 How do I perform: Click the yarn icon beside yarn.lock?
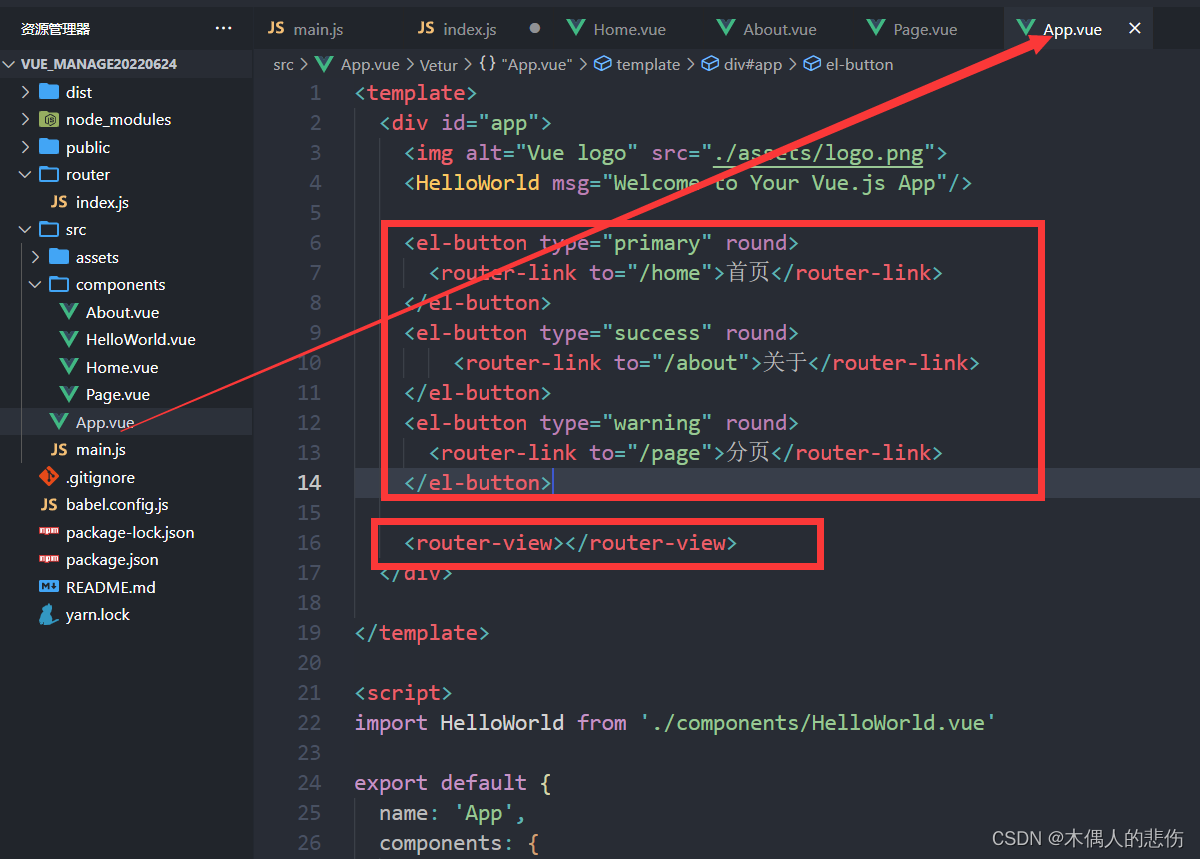point(49,614)
